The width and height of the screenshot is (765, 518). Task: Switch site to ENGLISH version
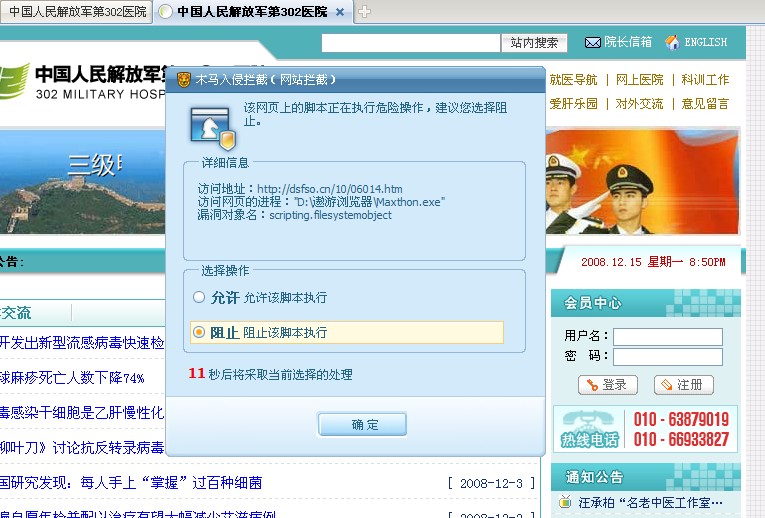click(705, 42)
